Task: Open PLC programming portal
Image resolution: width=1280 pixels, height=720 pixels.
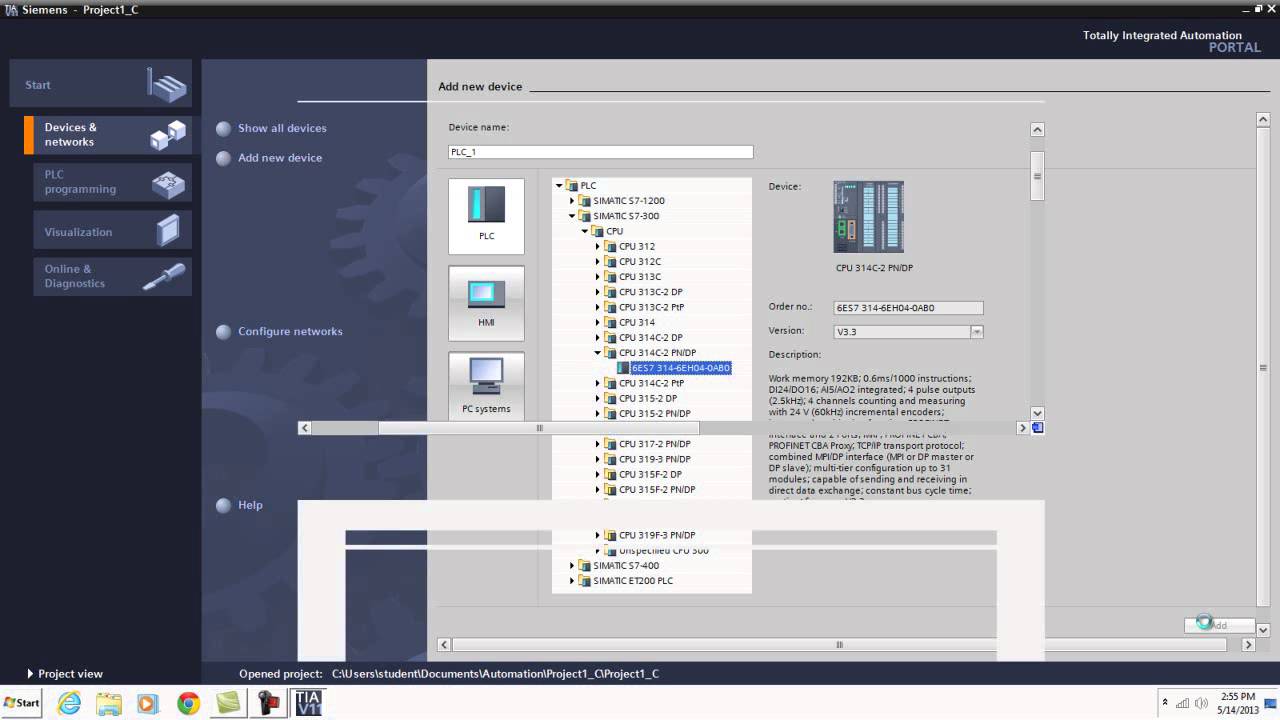Action: click(x=112, y=182)
